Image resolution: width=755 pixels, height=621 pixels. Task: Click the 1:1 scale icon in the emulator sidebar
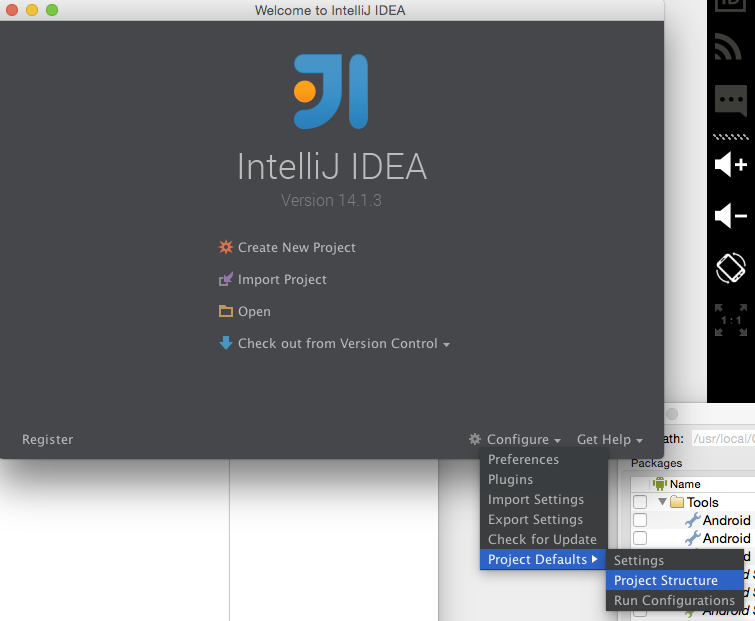pyautogui.click(x=731, y=320)
